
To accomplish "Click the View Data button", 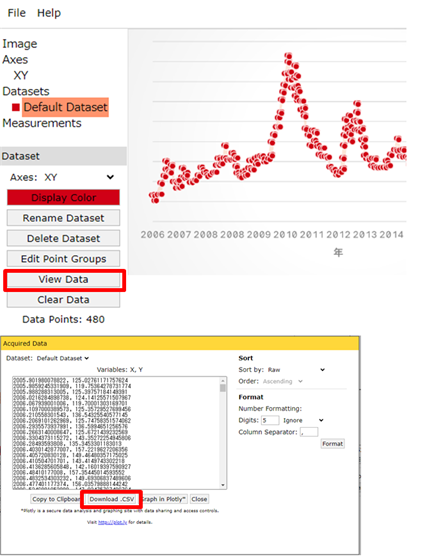I will coord(63,279).
